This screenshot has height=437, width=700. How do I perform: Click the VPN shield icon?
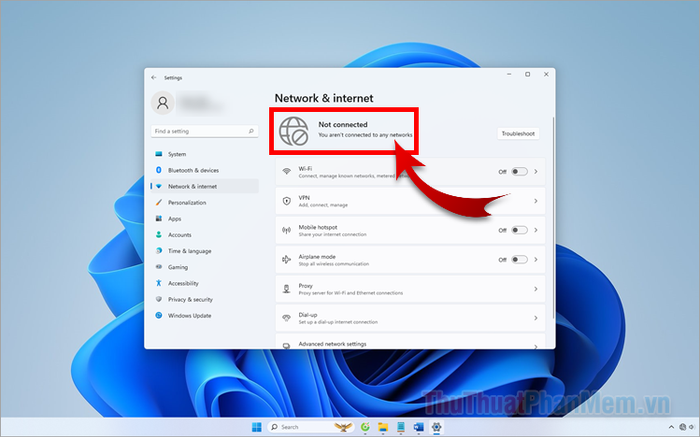[287, 201]
